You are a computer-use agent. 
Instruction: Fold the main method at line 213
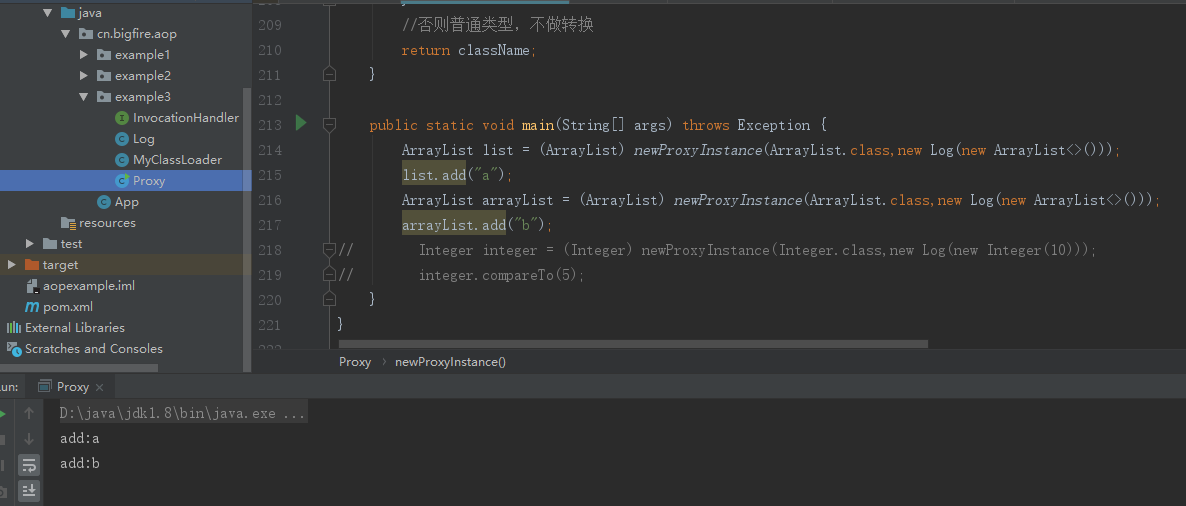pos(329,124)
